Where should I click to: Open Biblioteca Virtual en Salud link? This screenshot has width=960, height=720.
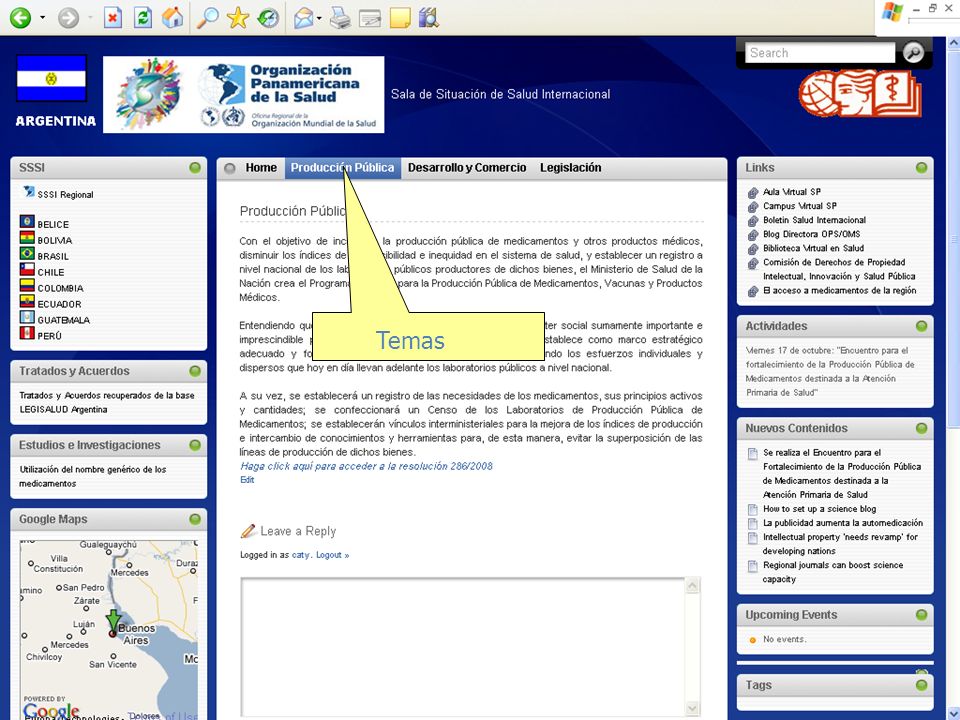(813, 248)
